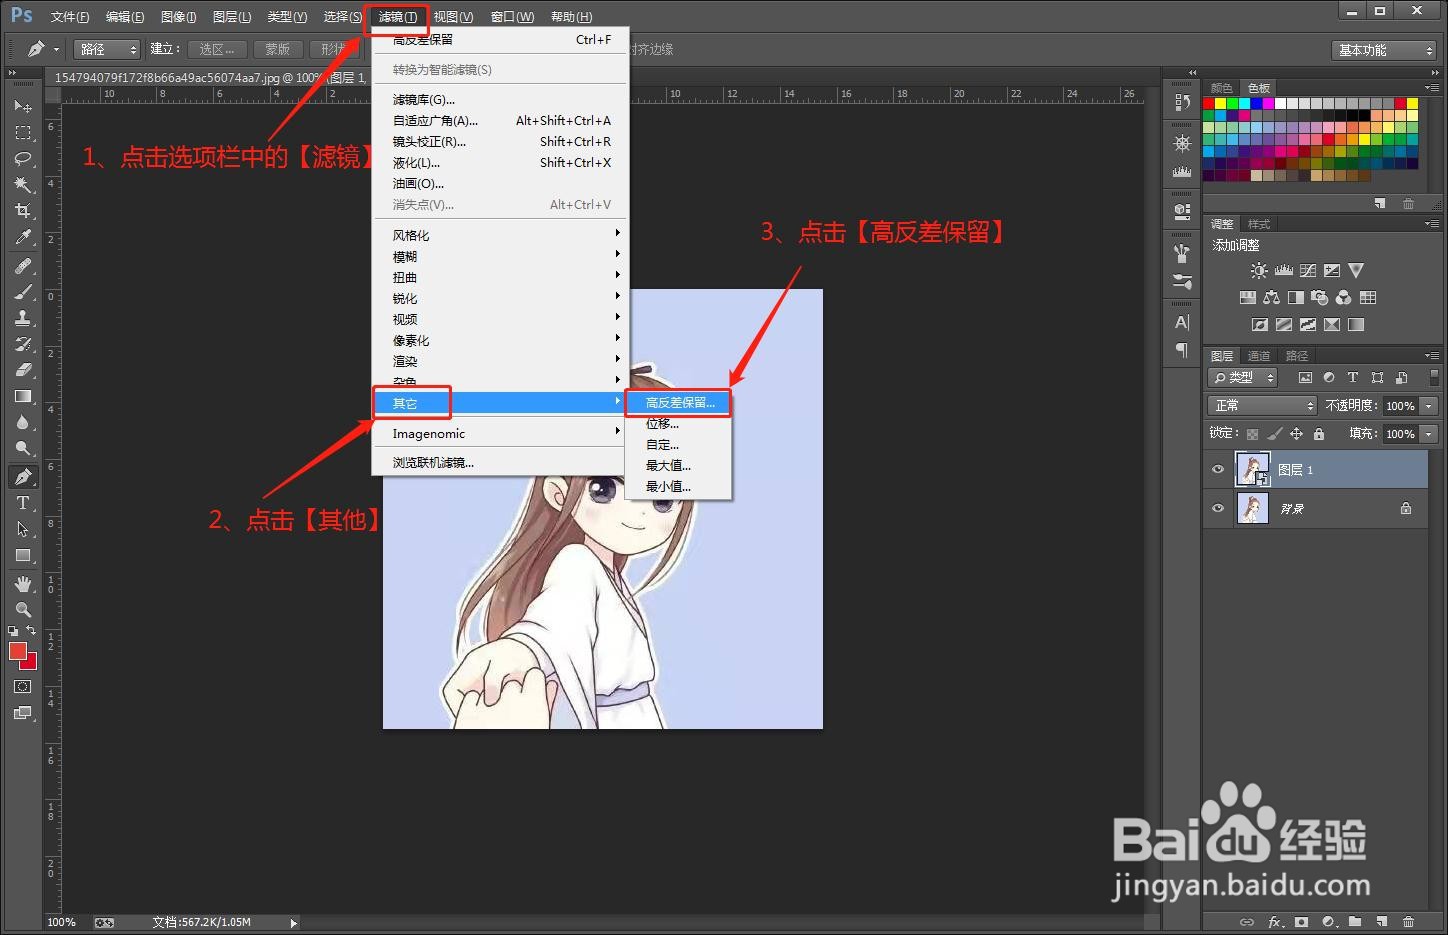Add Levels adjustment from Adjustments panel
The width and height of the screenshot is (1448, 935).
[1283, 270]
